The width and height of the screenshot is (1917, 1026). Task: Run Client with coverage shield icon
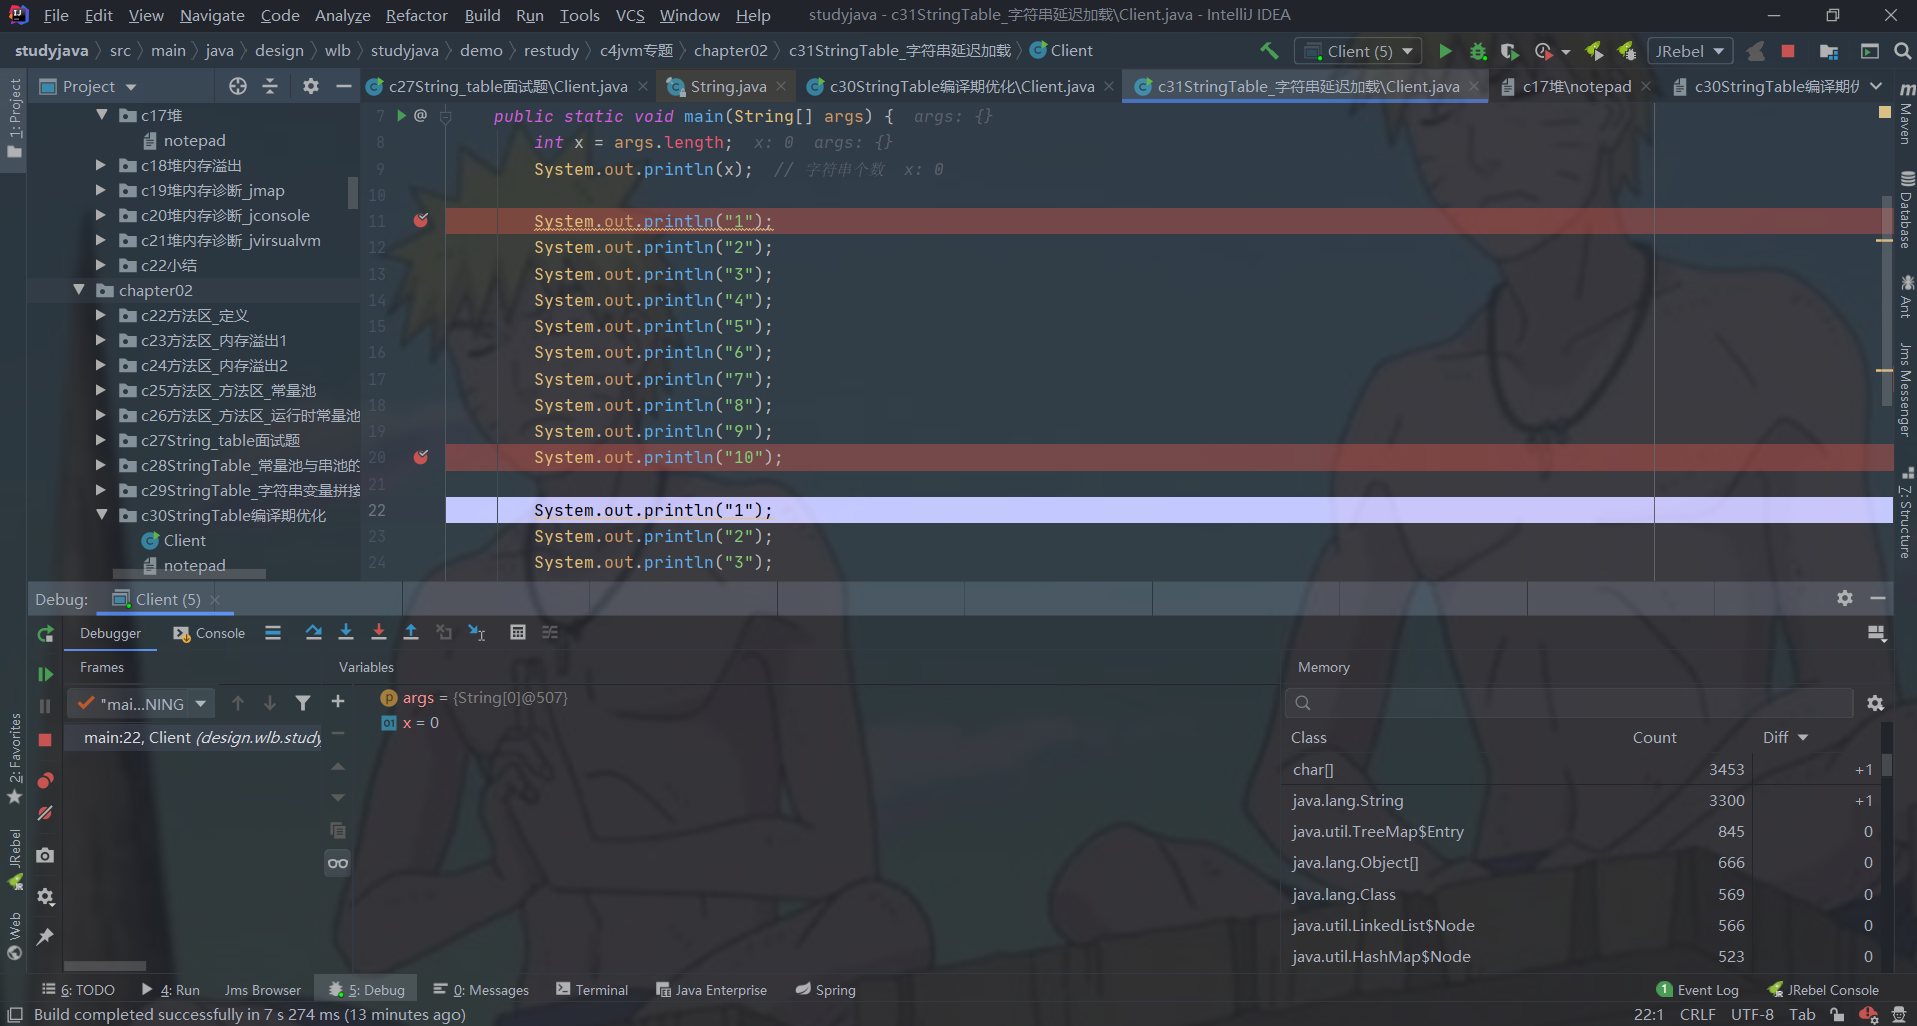point(1510,51)
